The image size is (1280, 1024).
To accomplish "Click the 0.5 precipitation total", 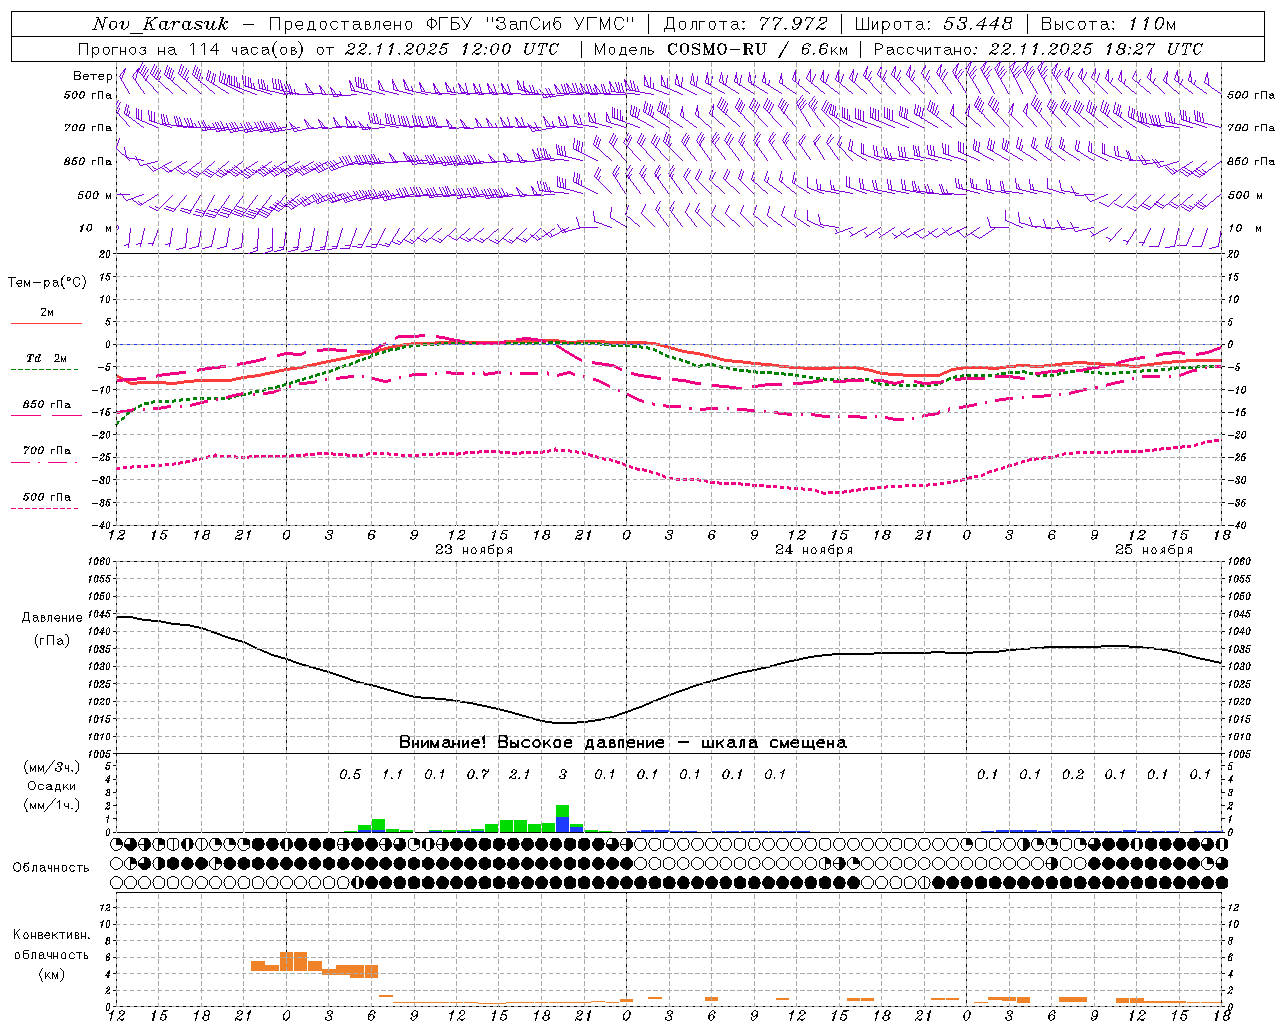I will click(350, 775).
